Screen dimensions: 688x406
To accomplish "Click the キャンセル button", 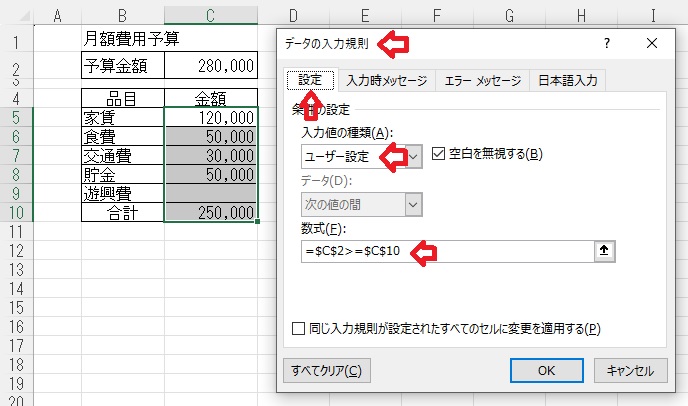I will (630, 370).
